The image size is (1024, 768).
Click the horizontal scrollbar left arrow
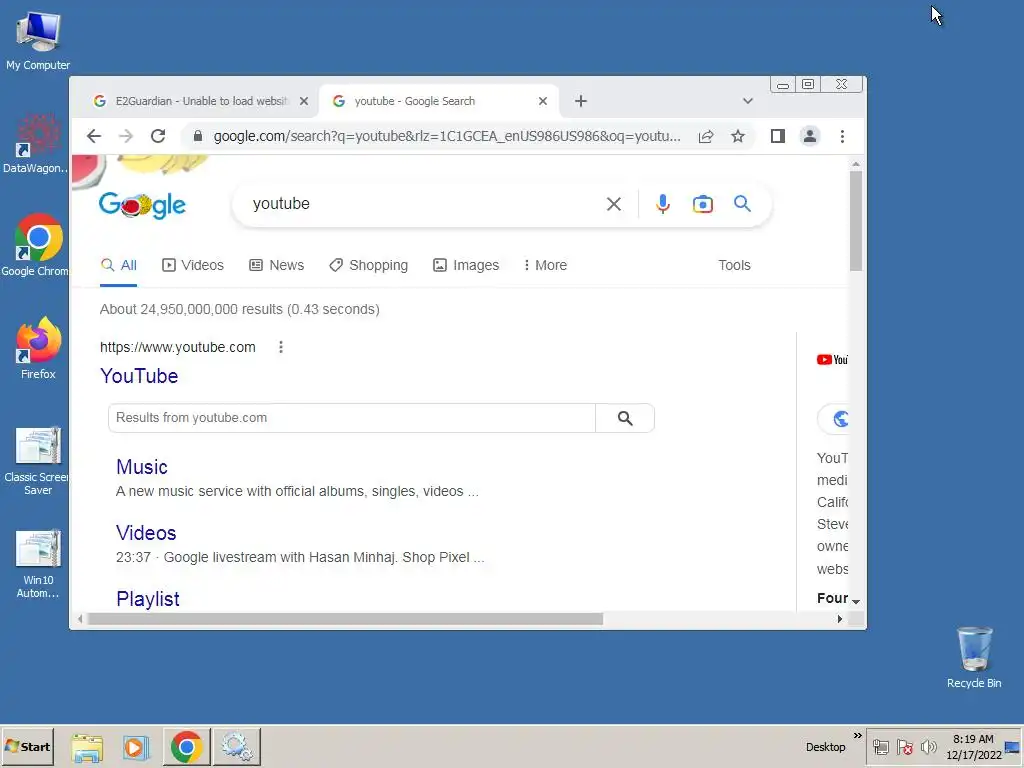pyautogui.click(x=80, y=619)
